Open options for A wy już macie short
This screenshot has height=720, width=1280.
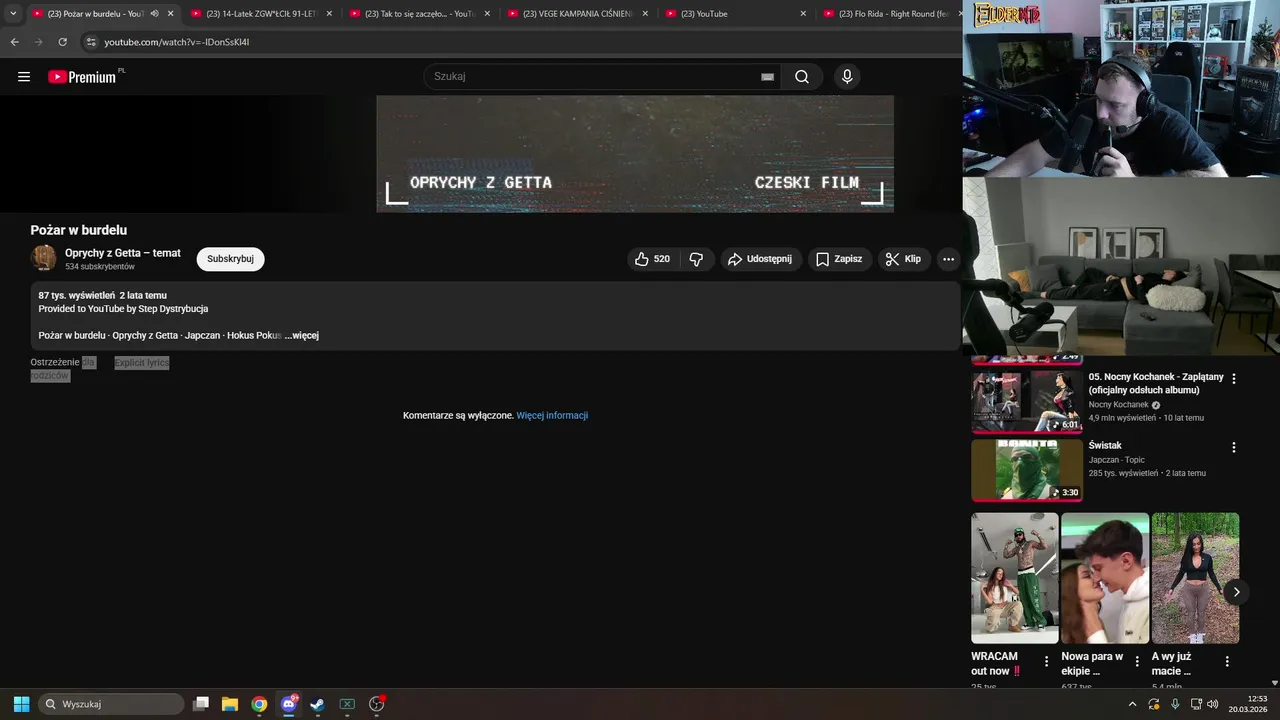1227,662
